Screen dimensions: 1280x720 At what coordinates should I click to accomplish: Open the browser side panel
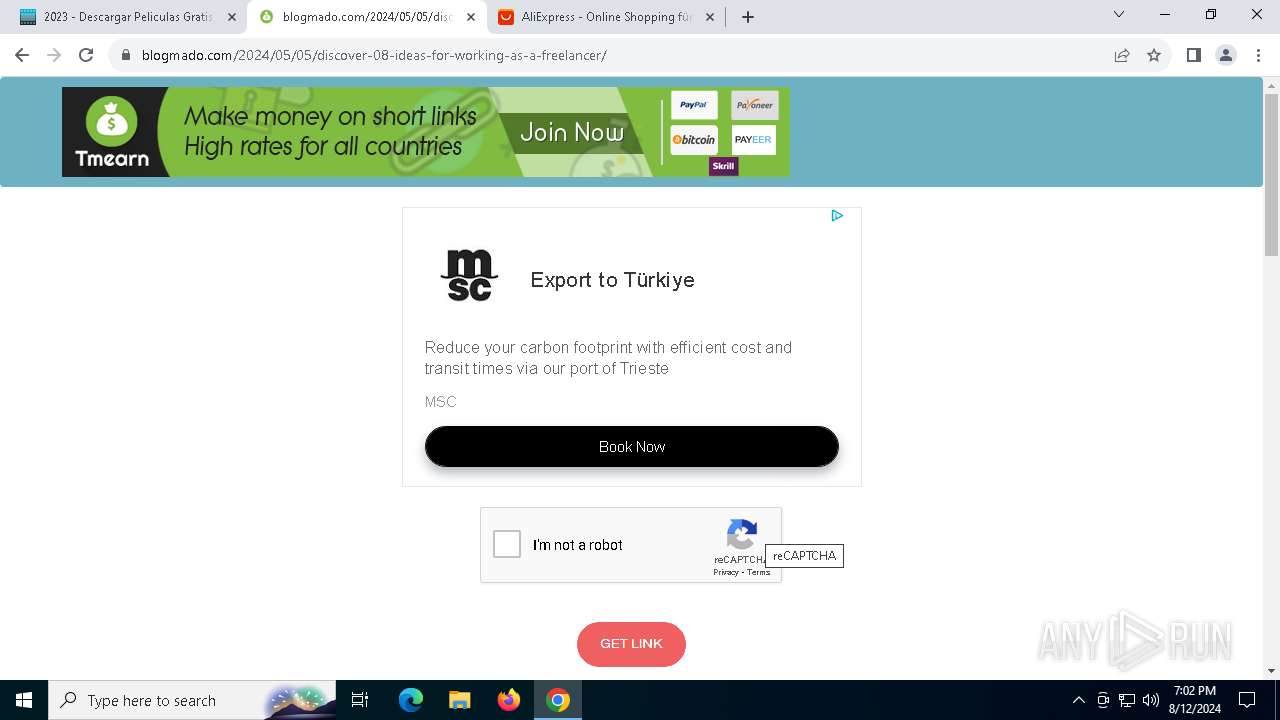pos(1193,55)
